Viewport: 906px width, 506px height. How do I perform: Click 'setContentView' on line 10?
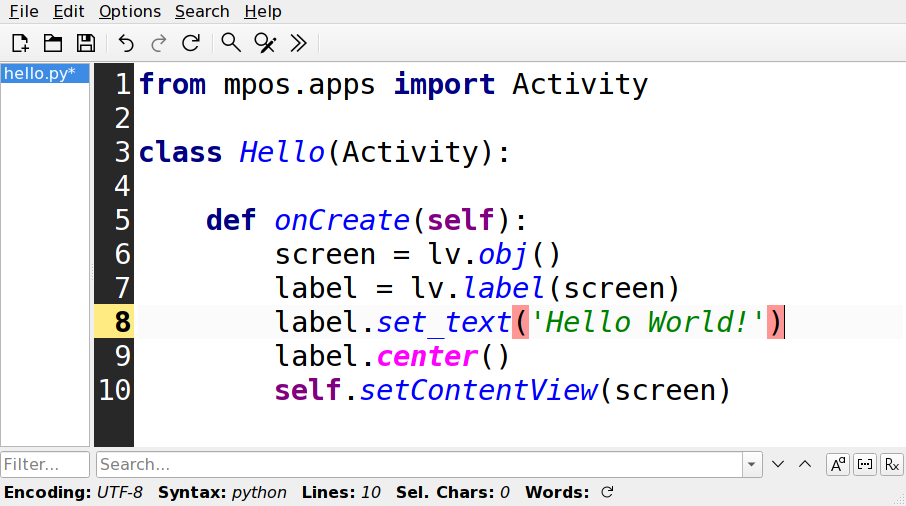pyautogui.click(x=478, y=390)
